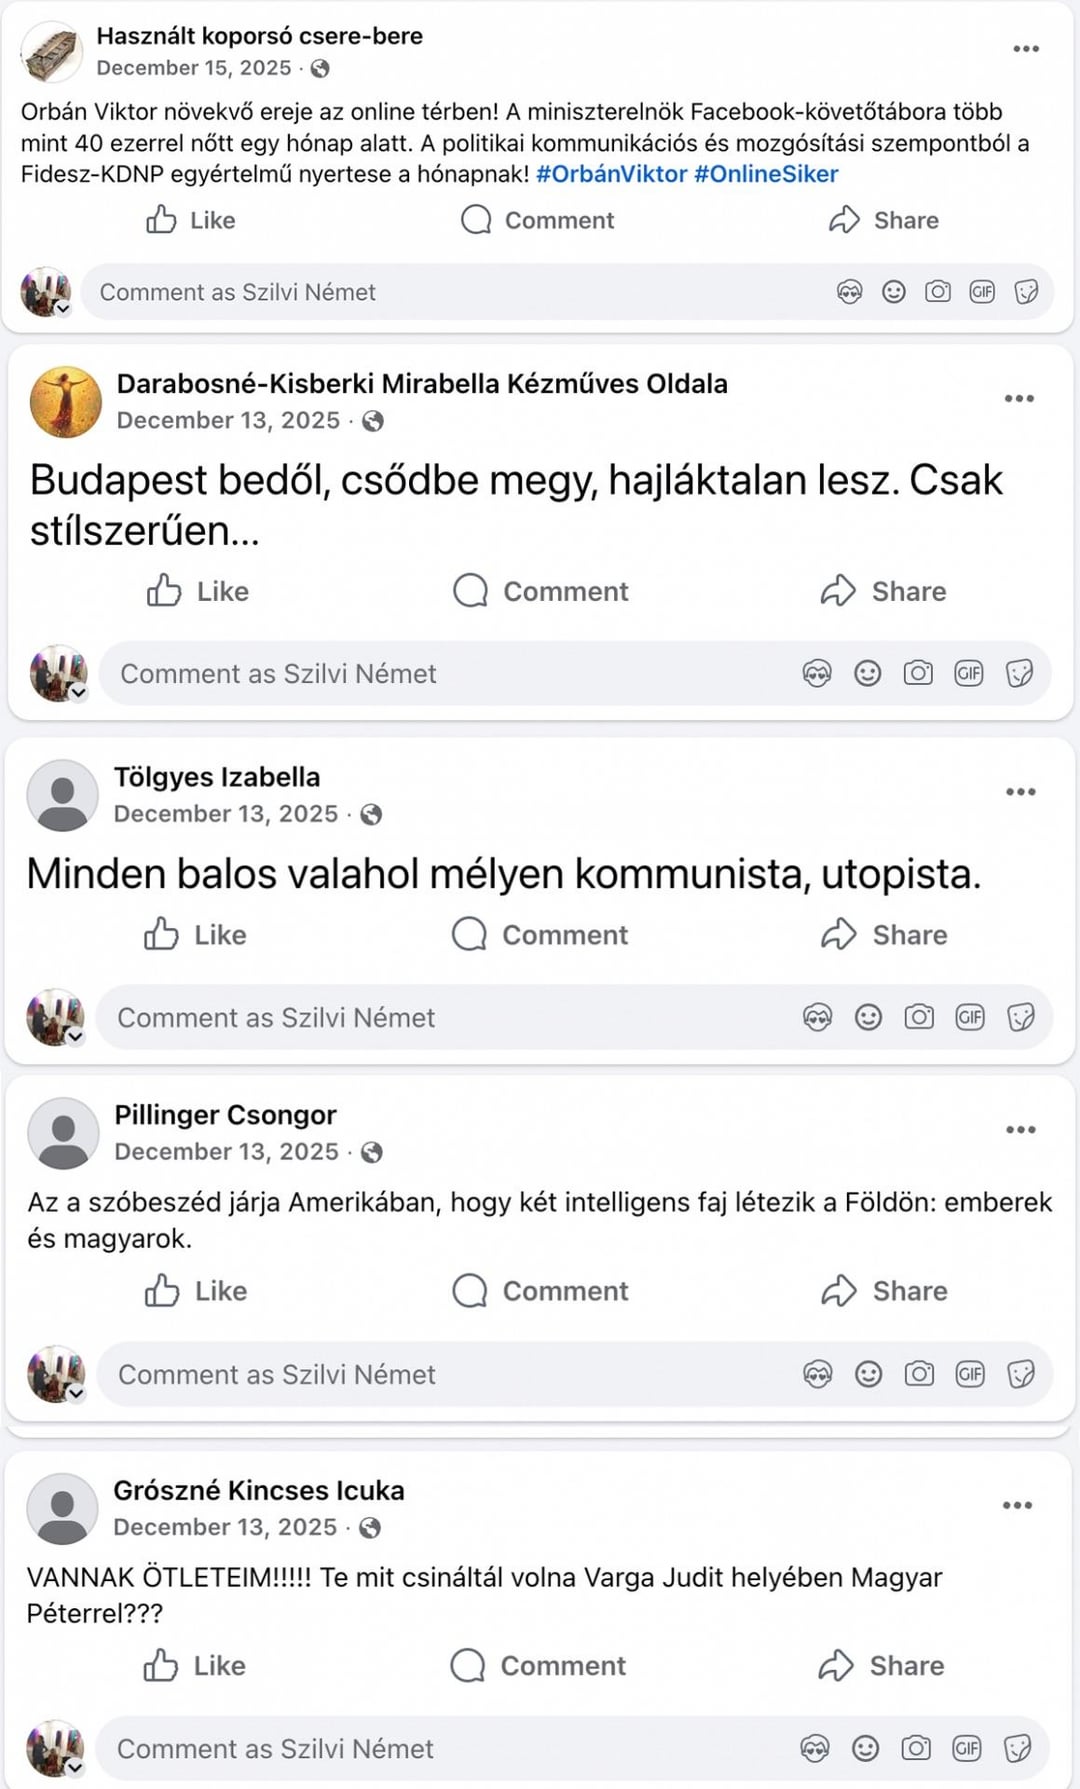This screenshot has width=1080, height=1789.
Task: Click Share arrow on Használt koporsó post
Action: pos(845,220)
